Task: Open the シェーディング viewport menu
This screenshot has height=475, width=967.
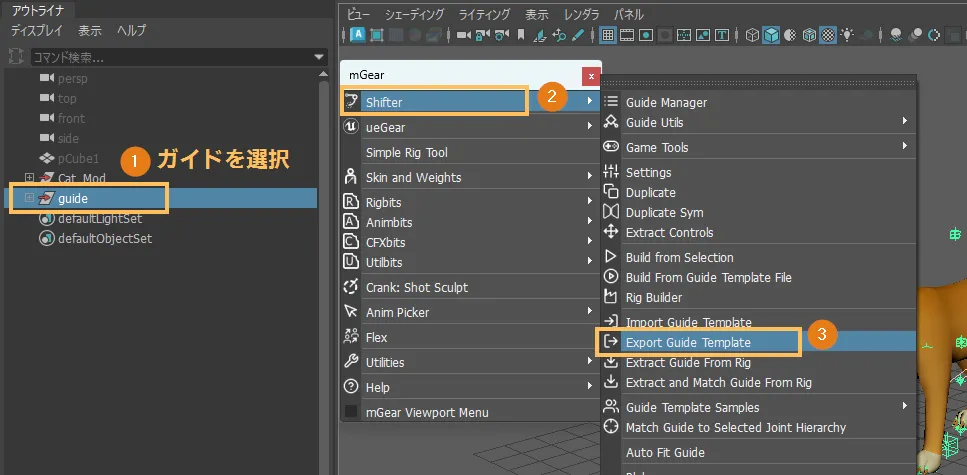Action: (414, 15)
